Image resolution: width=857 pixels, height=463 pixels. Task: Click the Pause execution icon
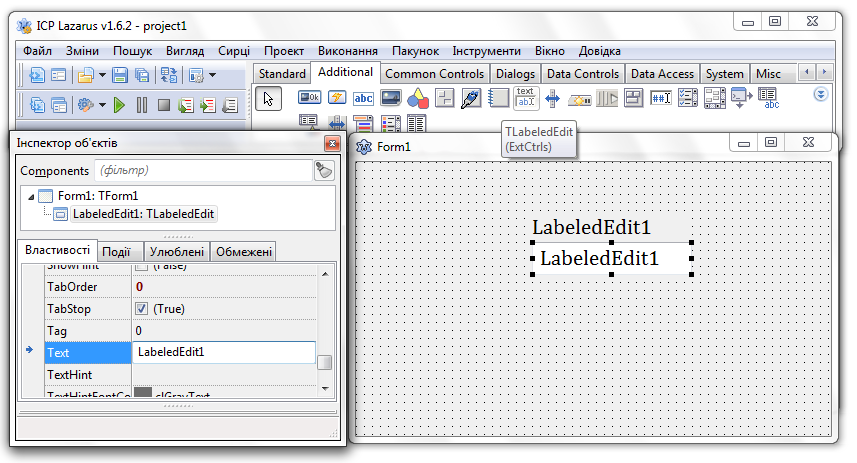tap(142, 104)
